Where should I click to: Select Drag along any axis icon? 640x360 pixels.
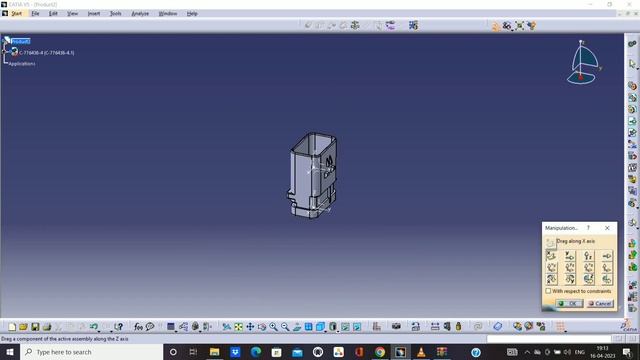tap(607, 256)
